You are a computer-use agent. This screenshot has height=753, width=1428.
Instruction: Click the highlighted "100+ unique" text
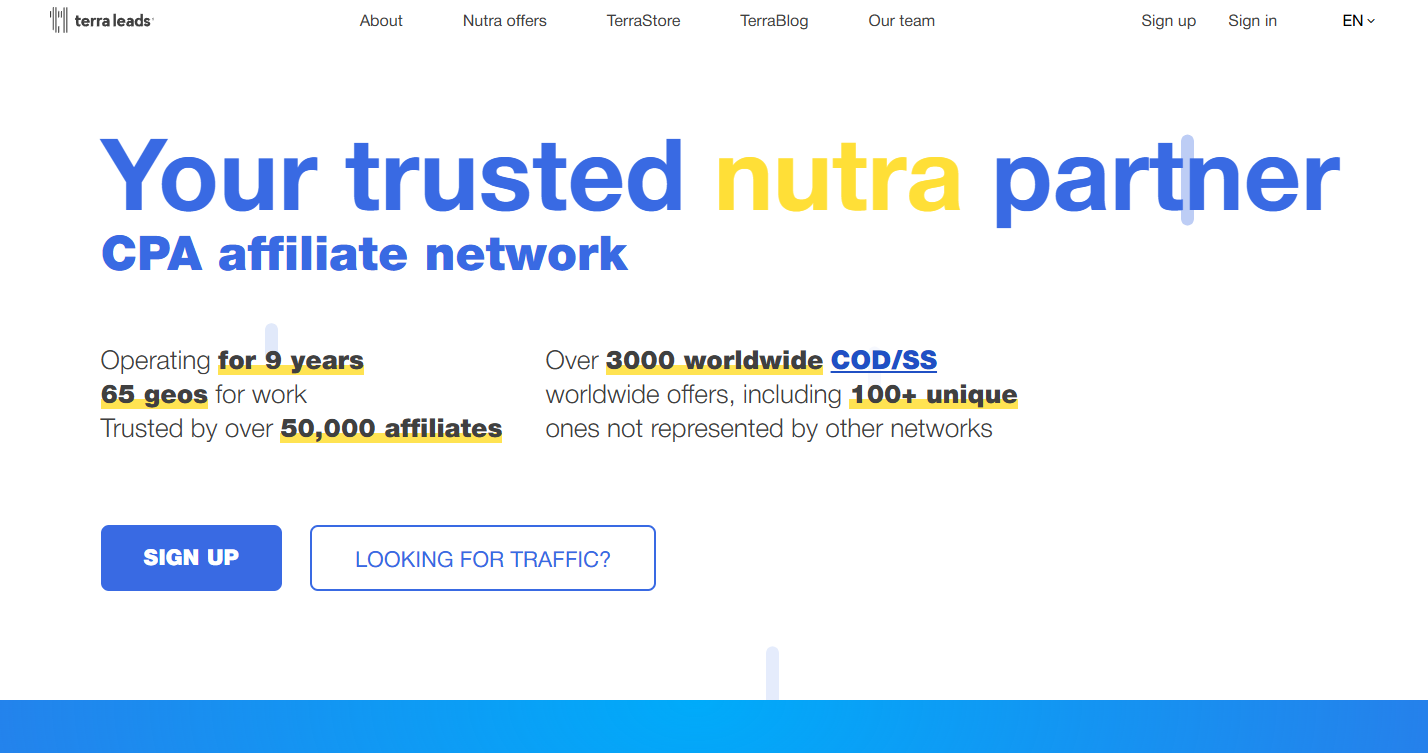933,394
